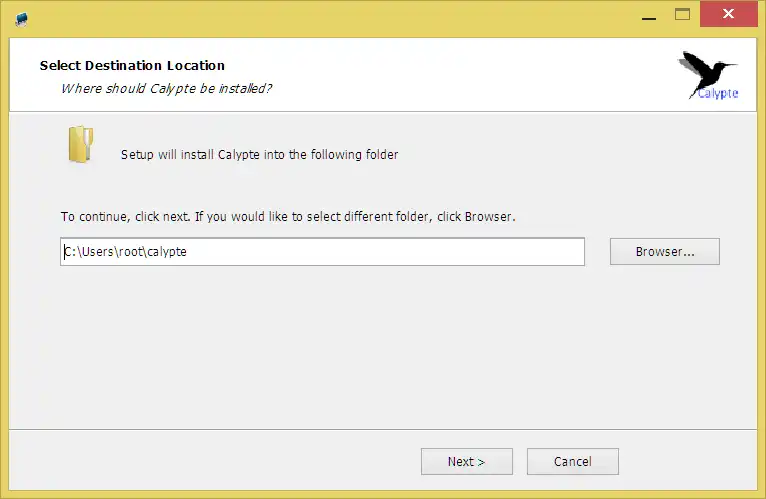Cancel the Calypte installation
The image size is (766, 499).
(572, 461)
